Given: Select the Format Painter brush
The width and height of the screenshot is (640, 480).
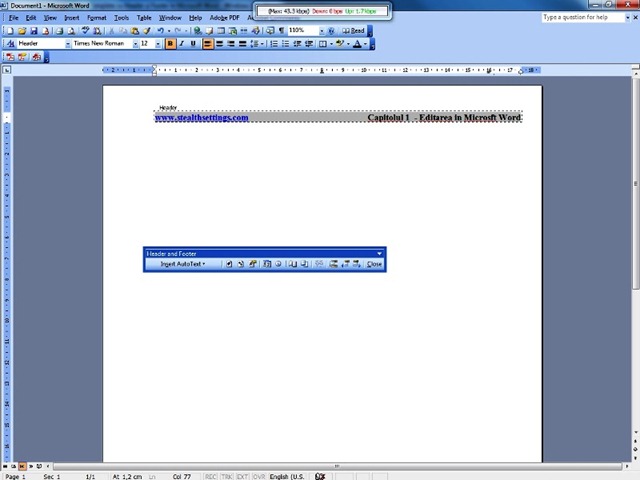Looking at the screenshot, I should 147,31.
